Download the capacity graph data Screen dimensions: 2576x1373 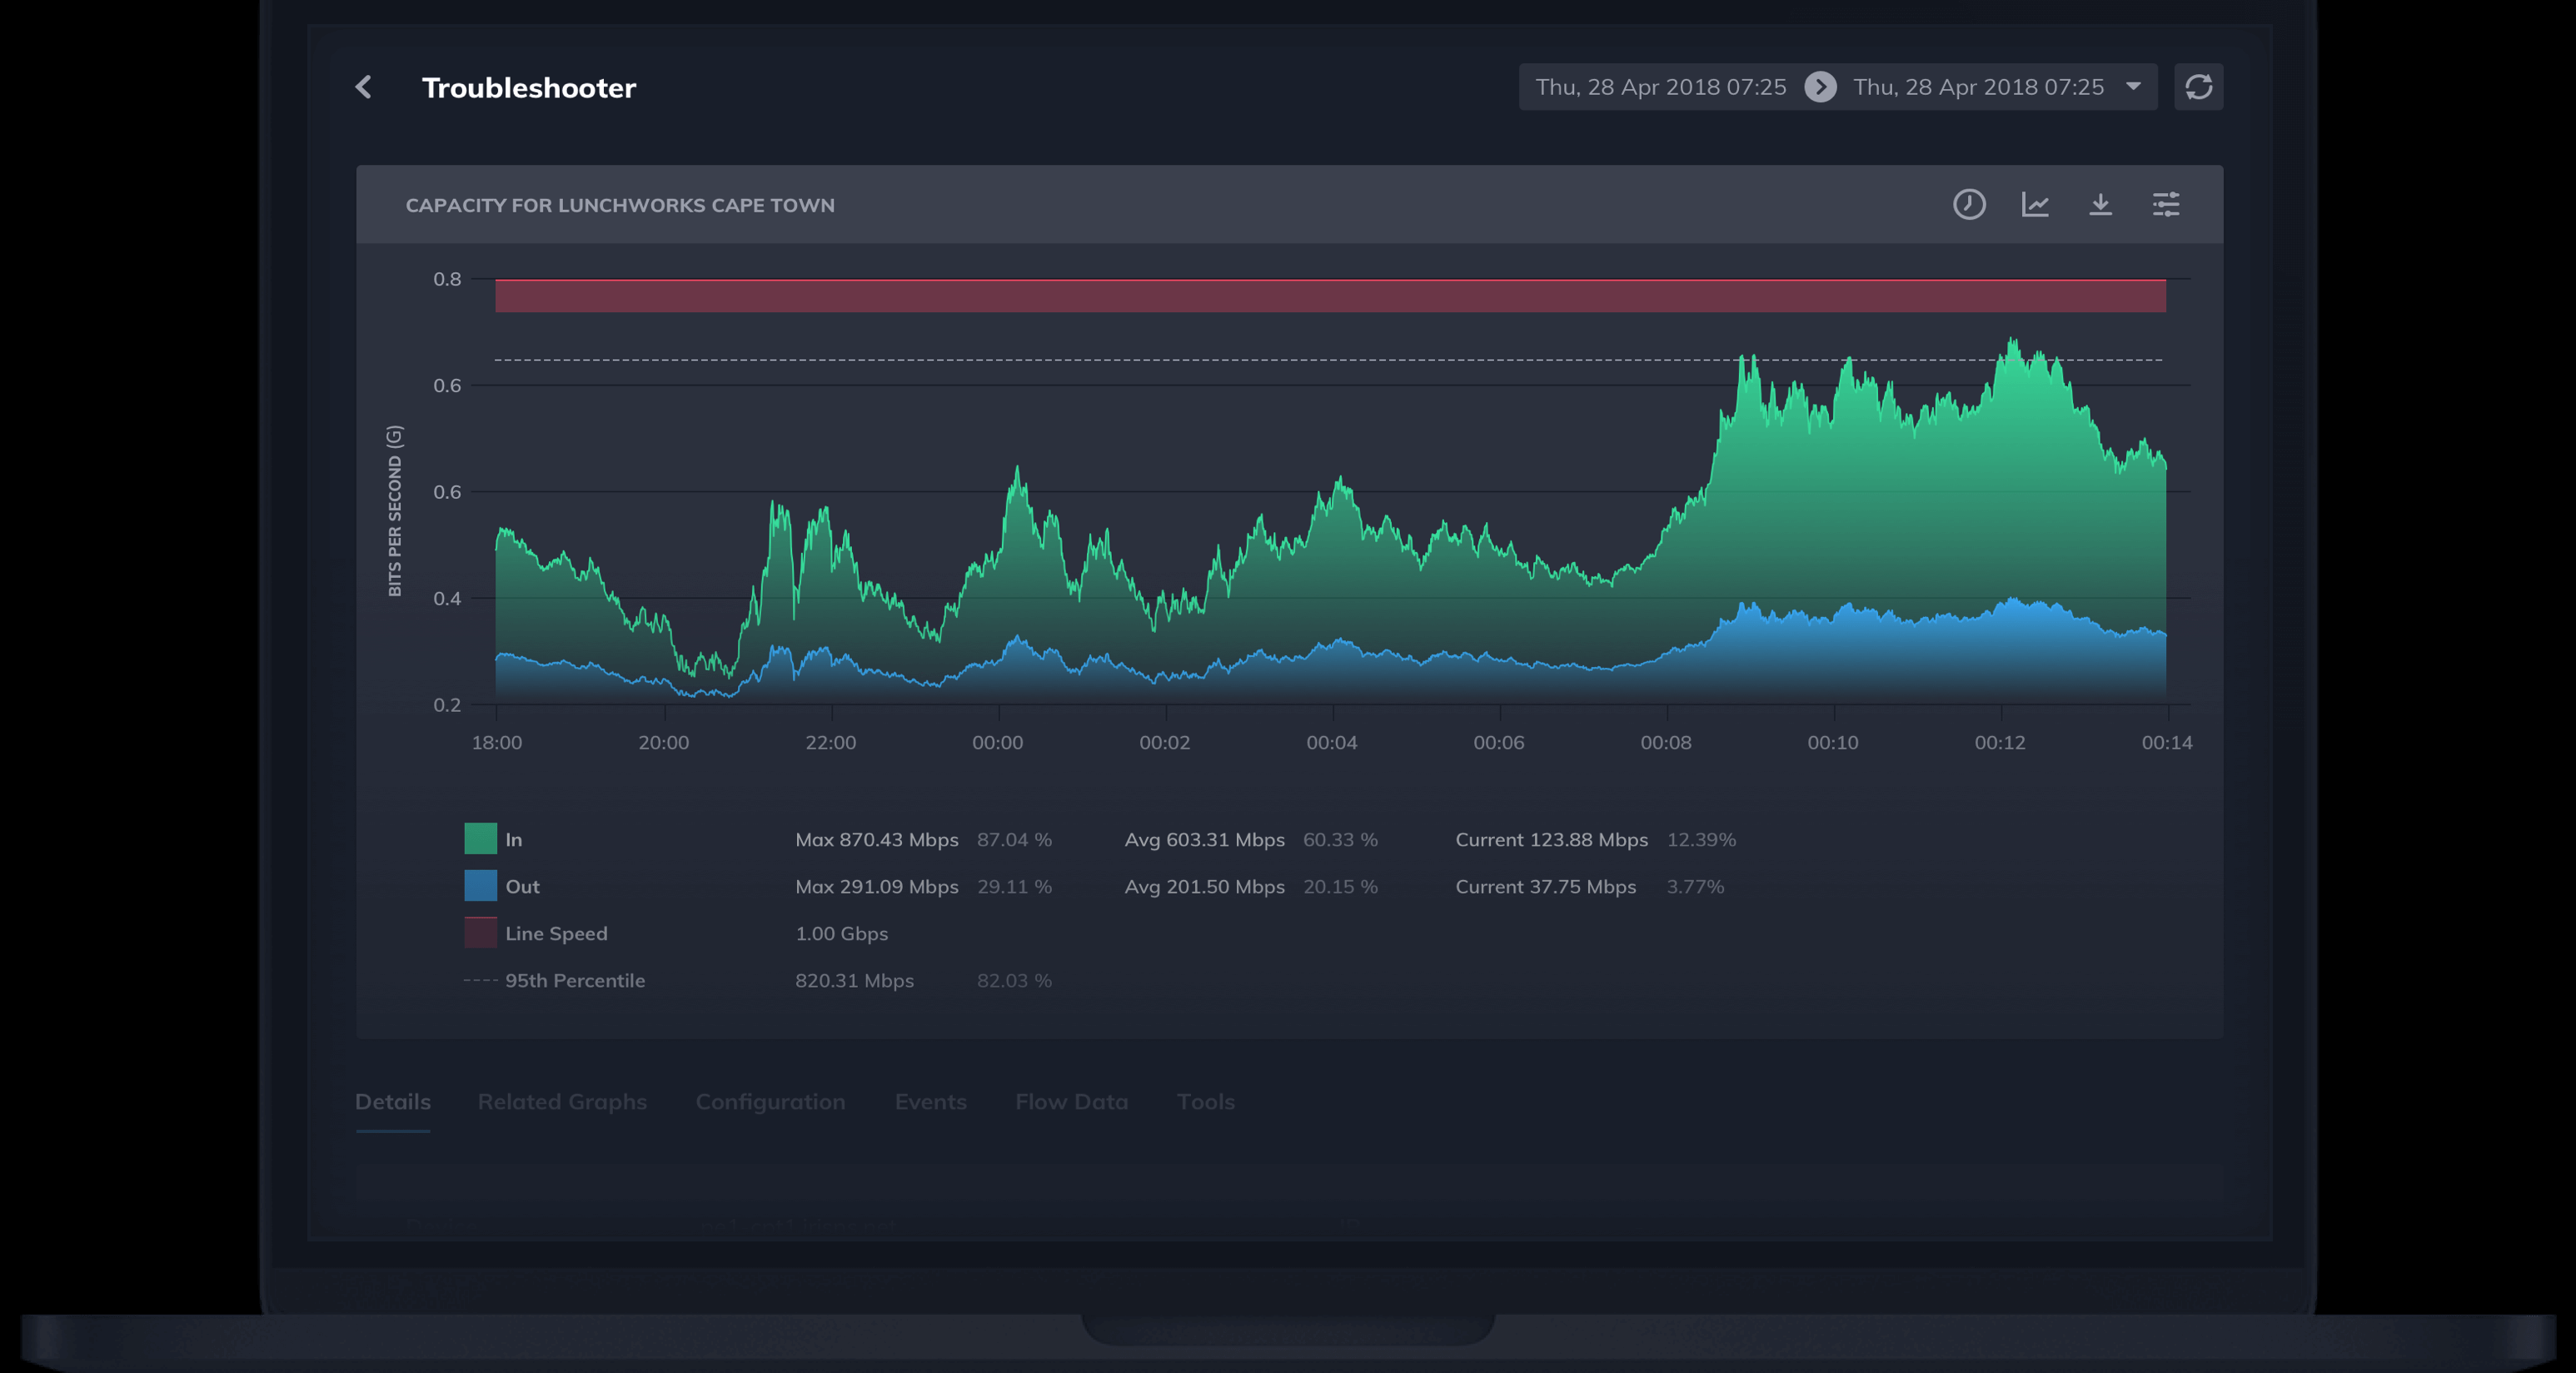(x=2101, y=205)
